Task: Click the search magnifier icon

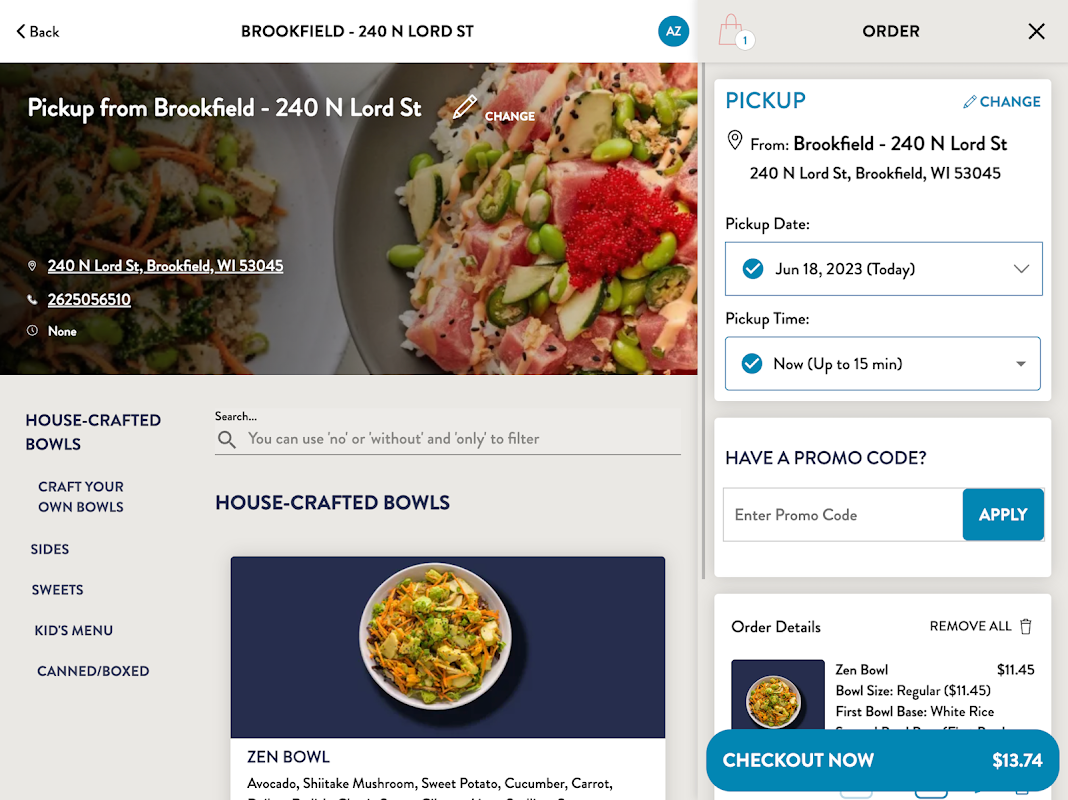Action: [x=227, y=439]
